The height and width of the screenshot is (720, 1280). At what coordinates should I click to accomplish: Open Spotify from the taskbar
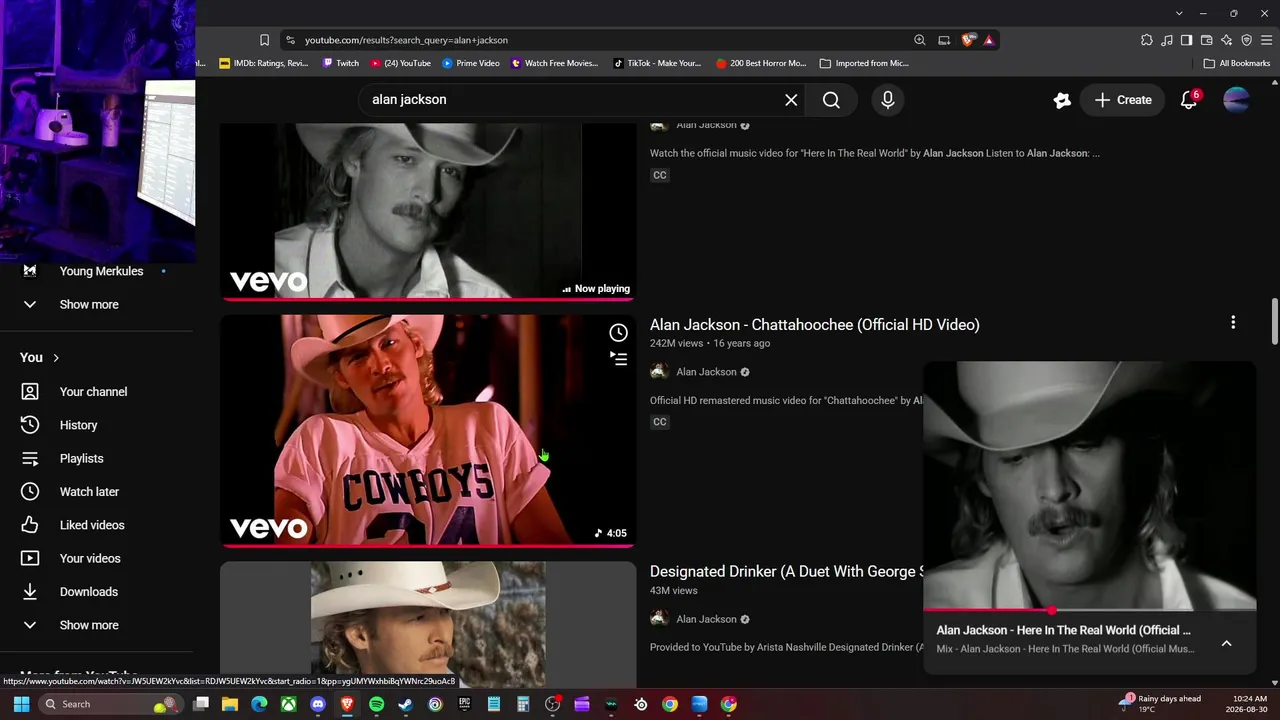[x=376, y=704]
